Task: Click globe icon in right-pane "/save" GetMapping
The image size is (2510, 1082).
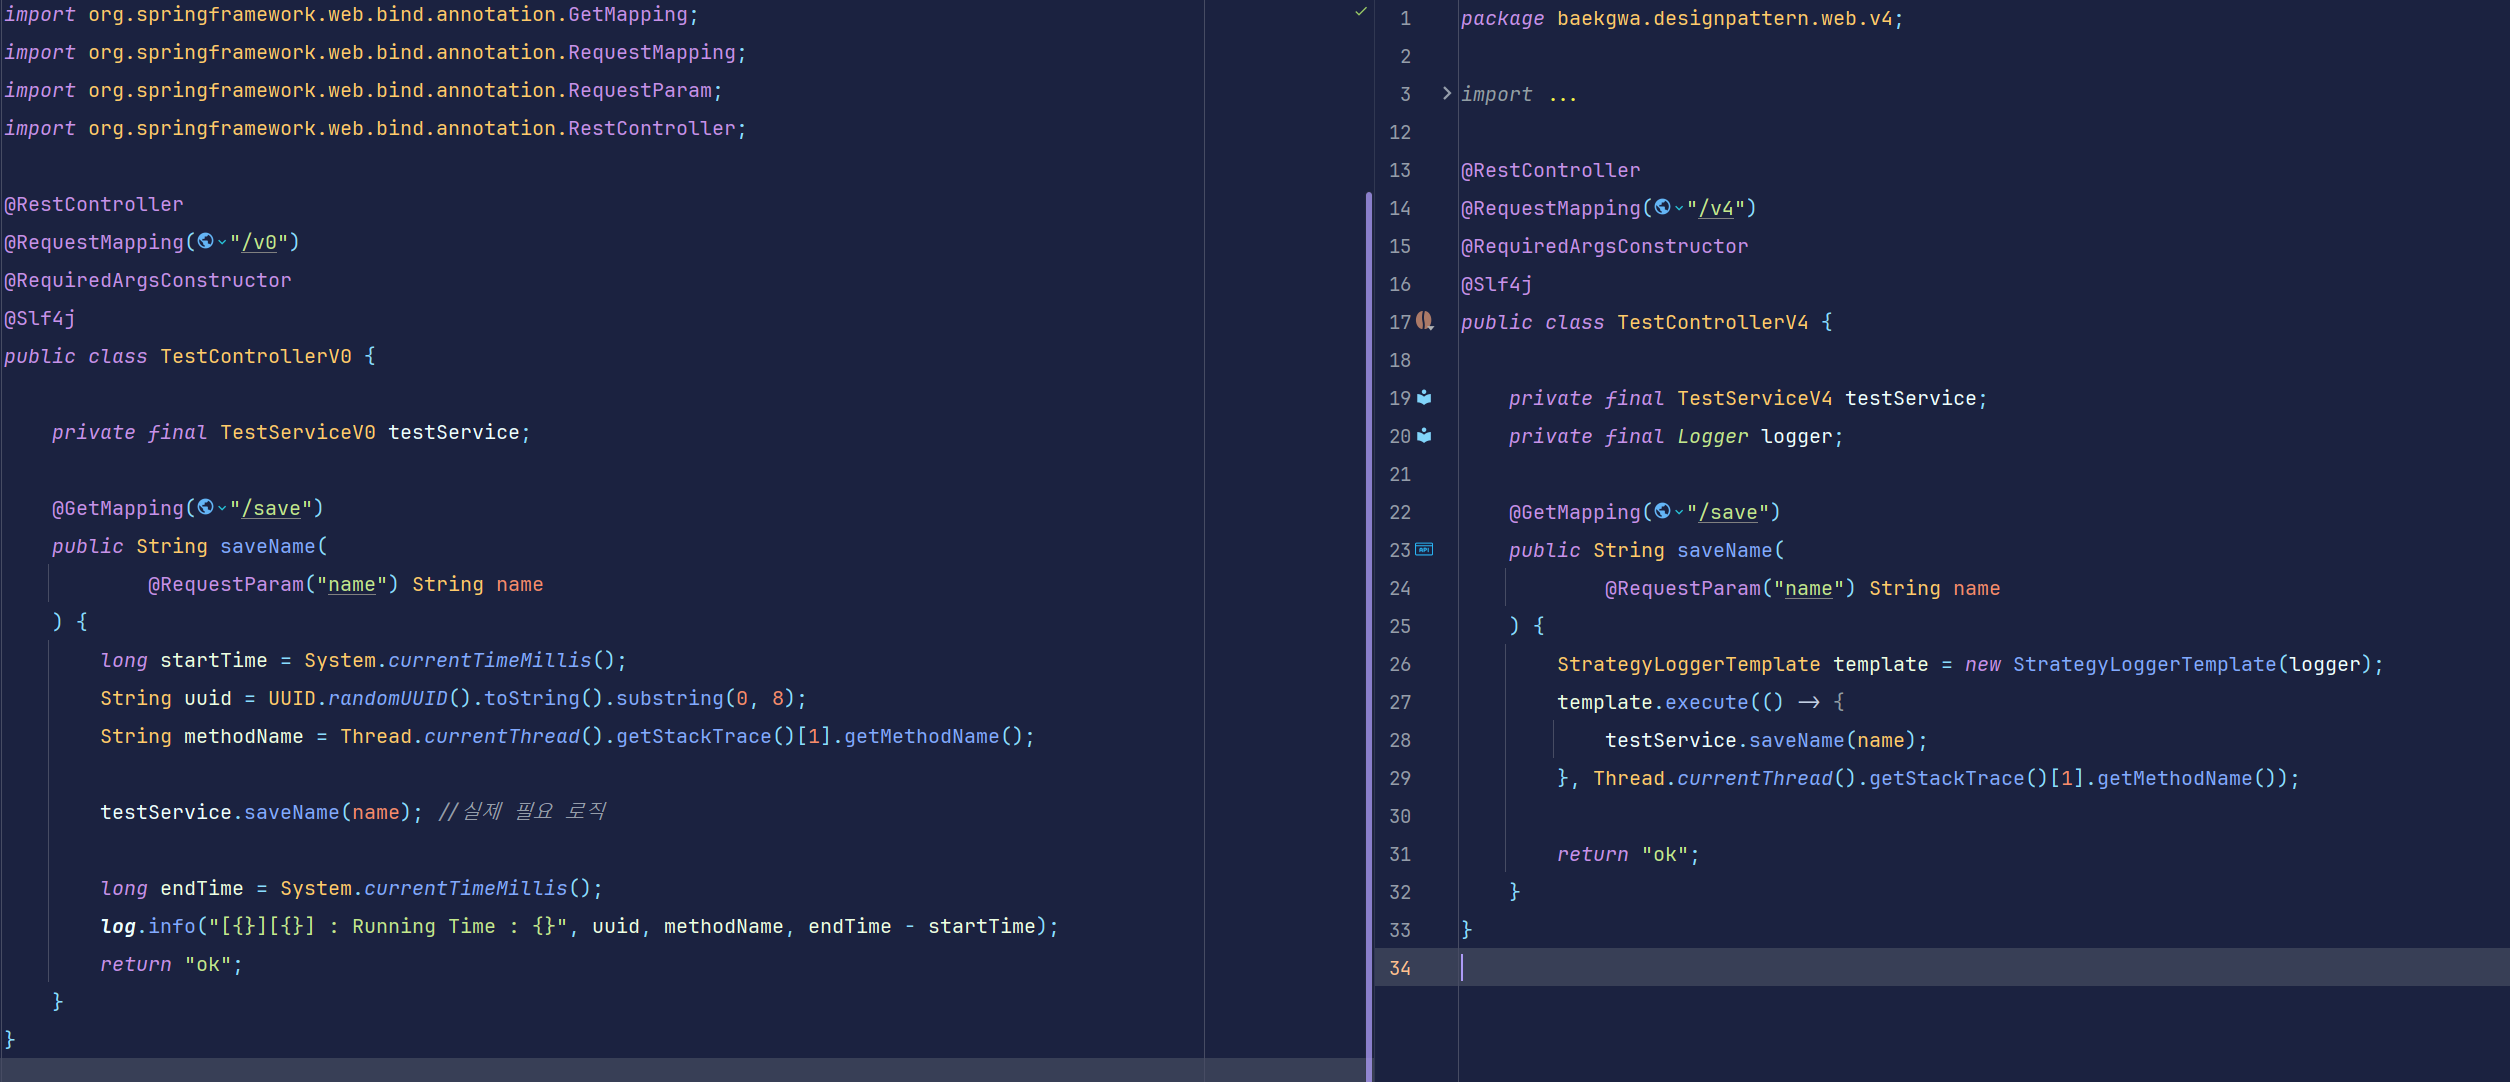Action: pyautogui.click(x=1662, y=511)
